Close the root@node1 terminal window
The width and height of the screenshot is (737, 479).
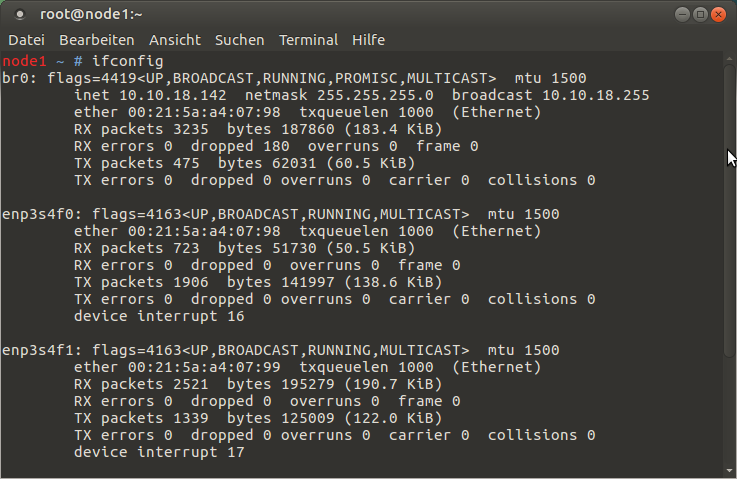[718, 15]
